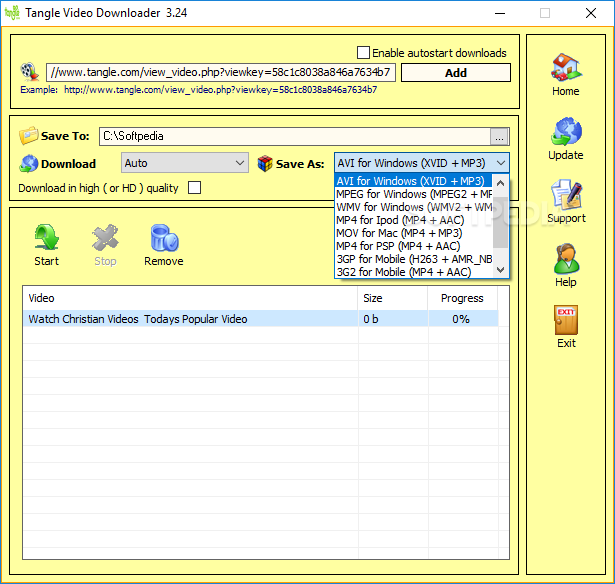The image size is (615, 584).
Task: Click the Add button
Action: pos(456,73)
